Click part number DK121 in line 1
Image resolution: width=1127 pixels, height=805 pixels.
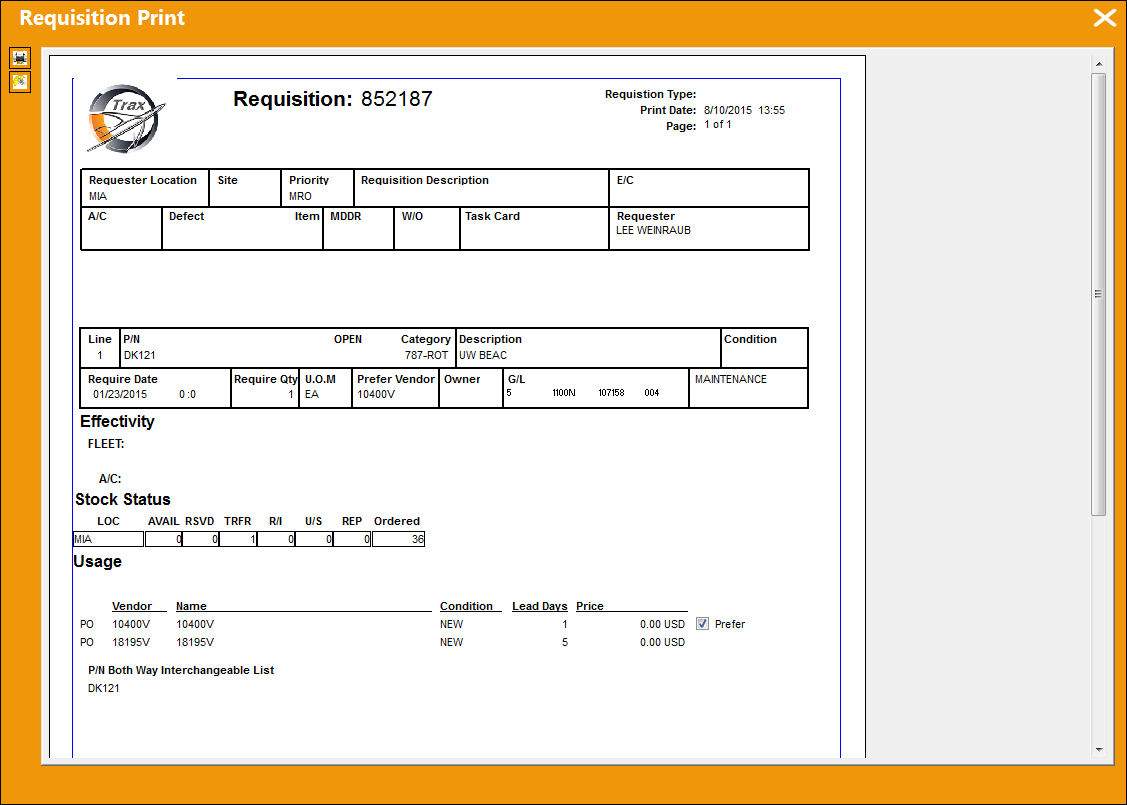point(139,355)
